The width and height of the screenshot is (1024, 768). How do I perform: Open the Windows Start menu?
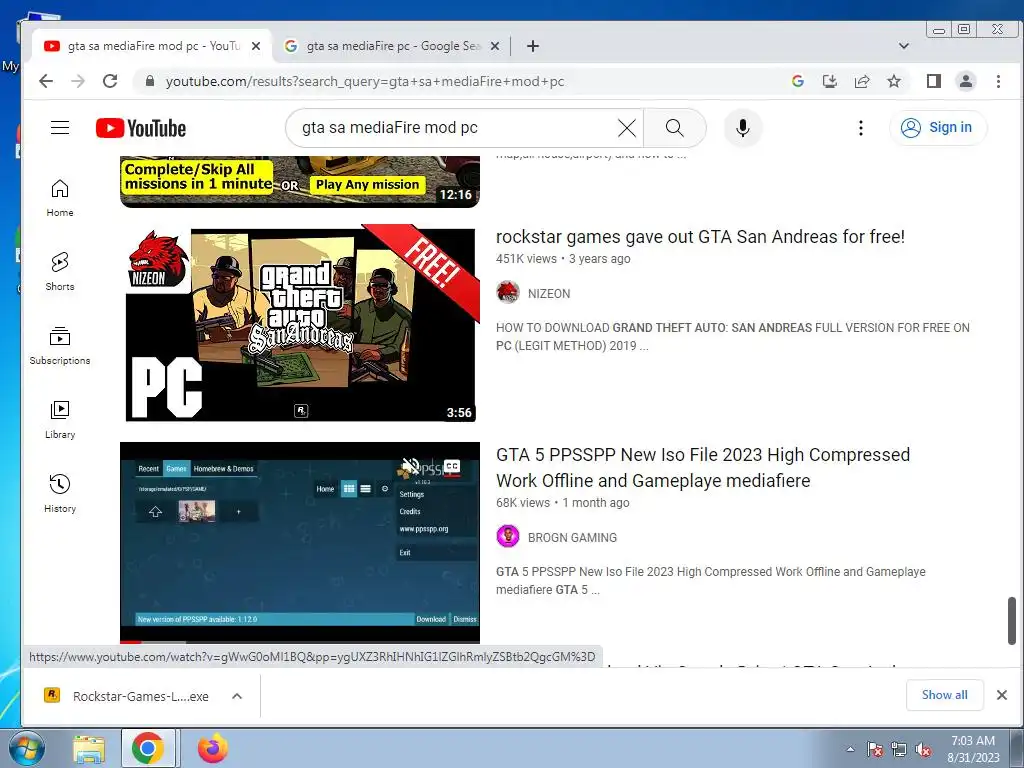click(26, 748)
